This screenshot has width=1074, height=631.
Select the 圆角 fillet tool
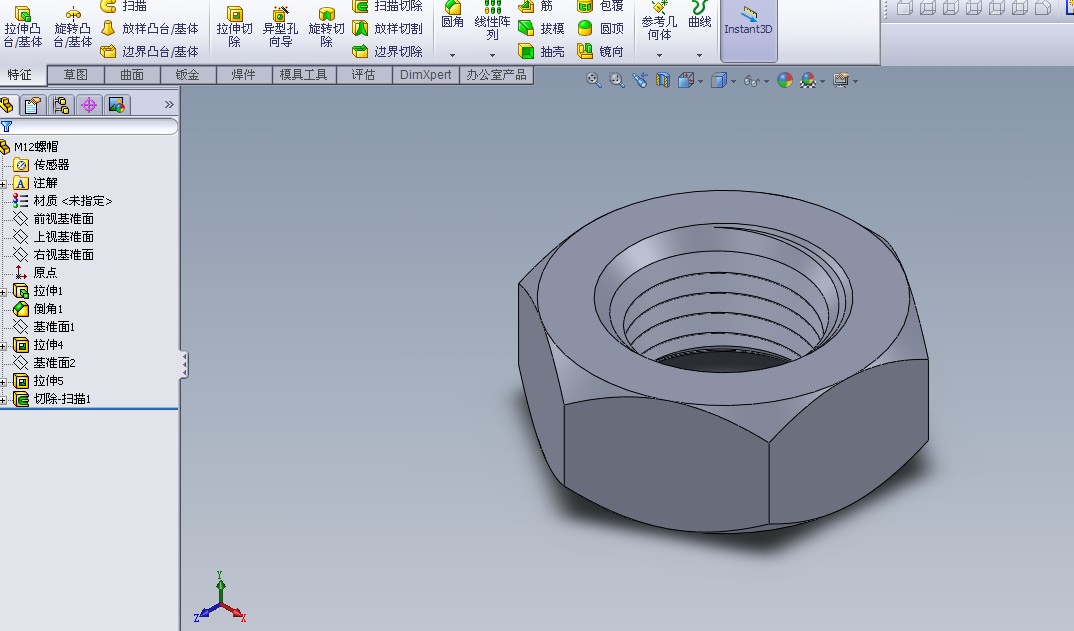(452, 15)
